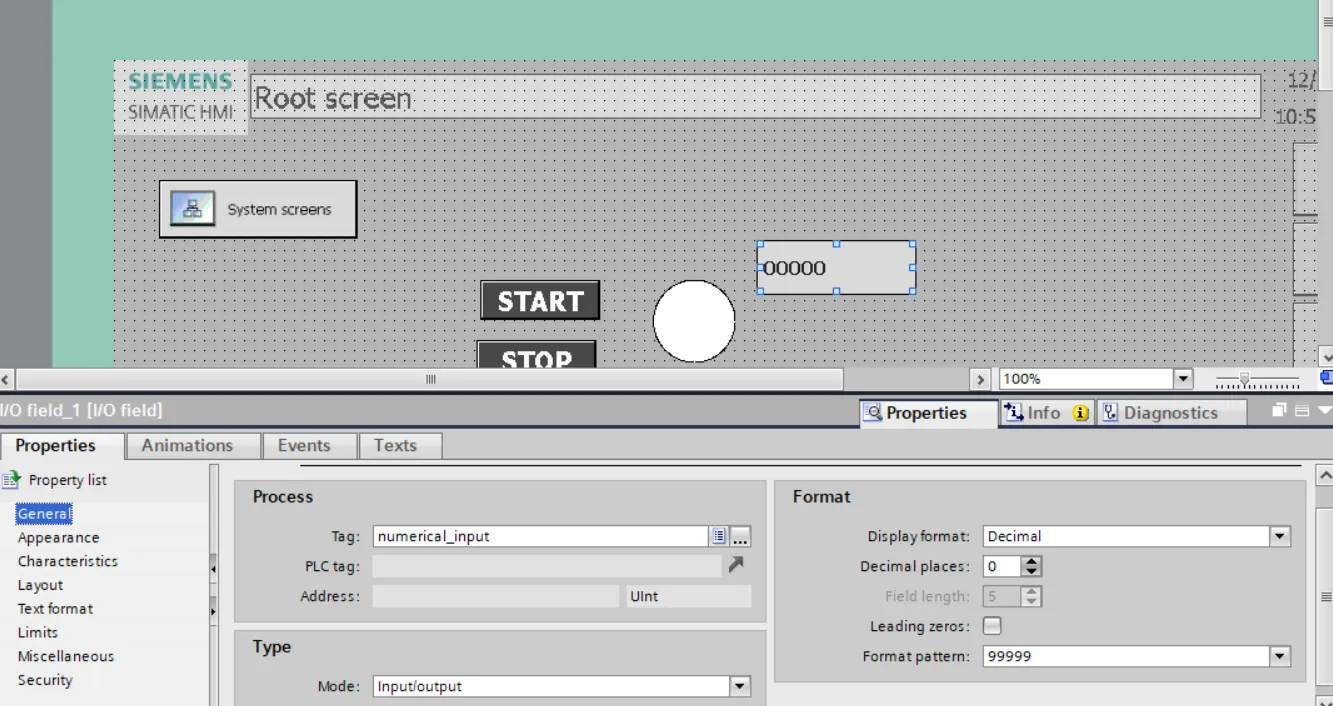Click the Properties magnifier icon

(873, 412)
